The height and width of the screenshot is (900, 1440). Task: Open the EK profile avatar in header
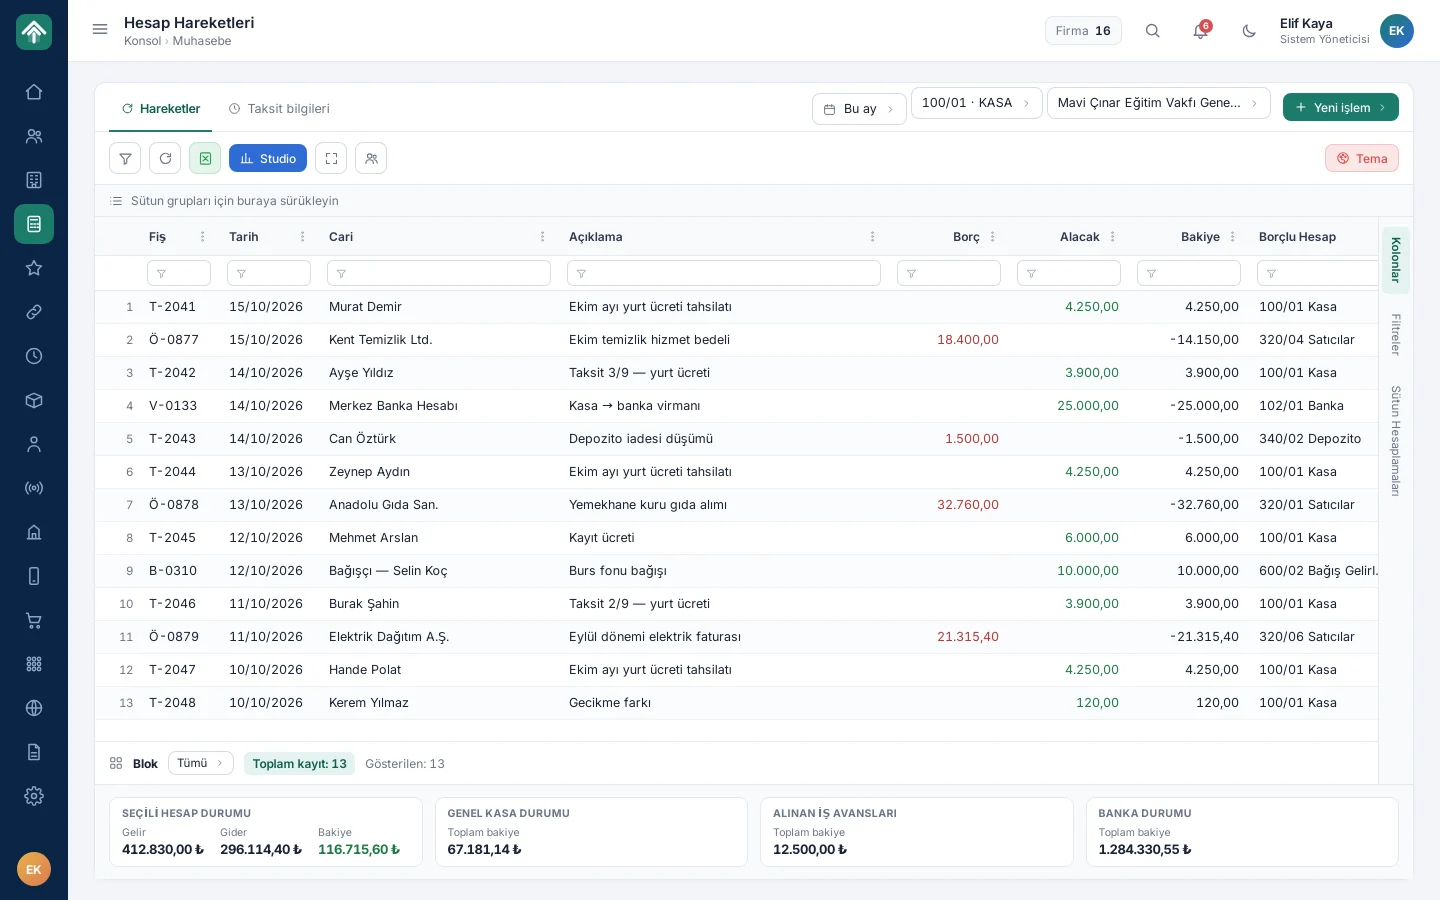click(1397, 31)
